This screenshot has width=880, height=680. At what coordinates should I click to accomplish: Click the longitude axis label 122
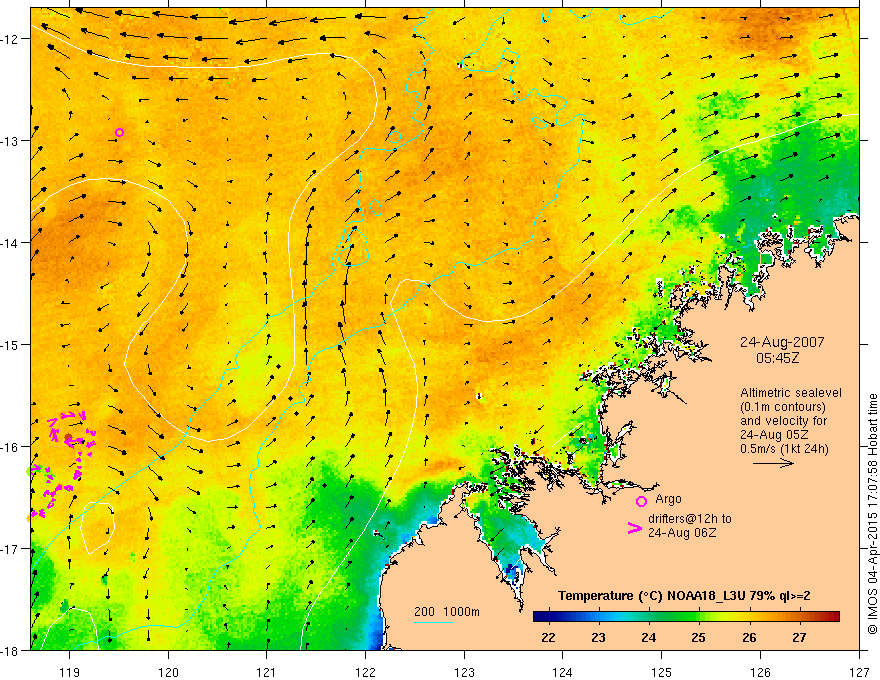pos(365,672)
